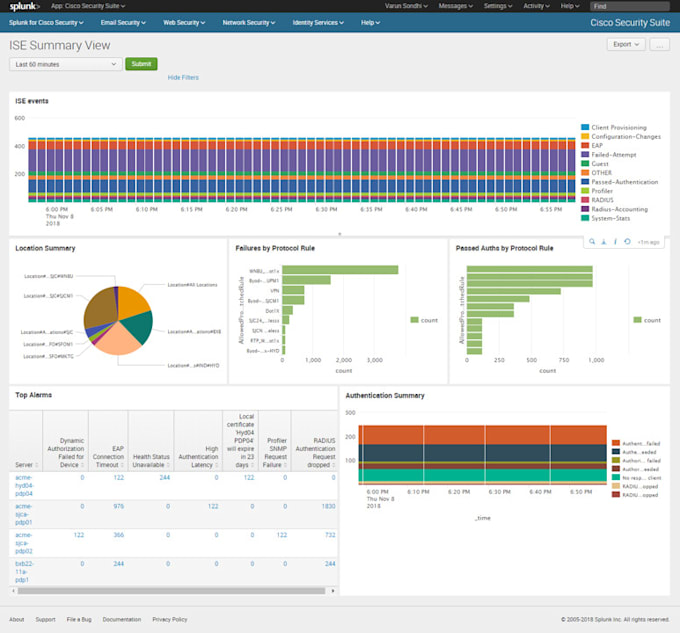This screenshot has width=680, height=633.
Task: Click Passed-Authentication legend swatch
Action: [585, 182]
